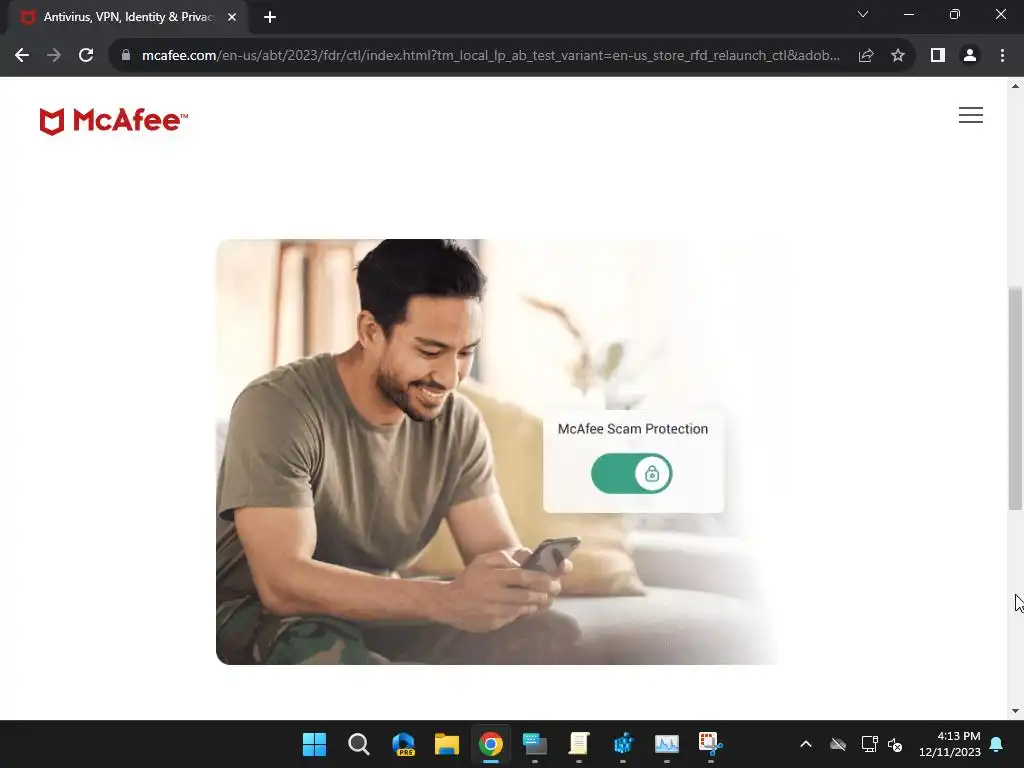
Task: Restore down the Chrome window
Action: pos(955,14)
